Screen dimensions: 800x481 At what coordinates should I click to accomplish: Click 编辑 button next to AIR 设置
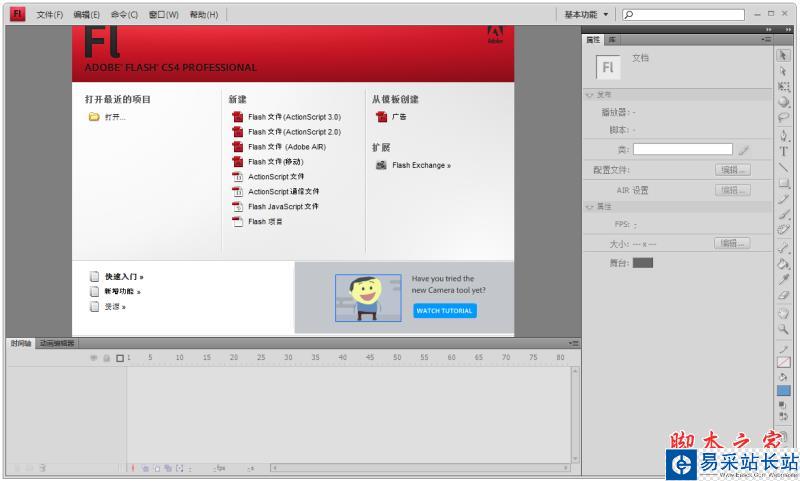pos(733,190)
